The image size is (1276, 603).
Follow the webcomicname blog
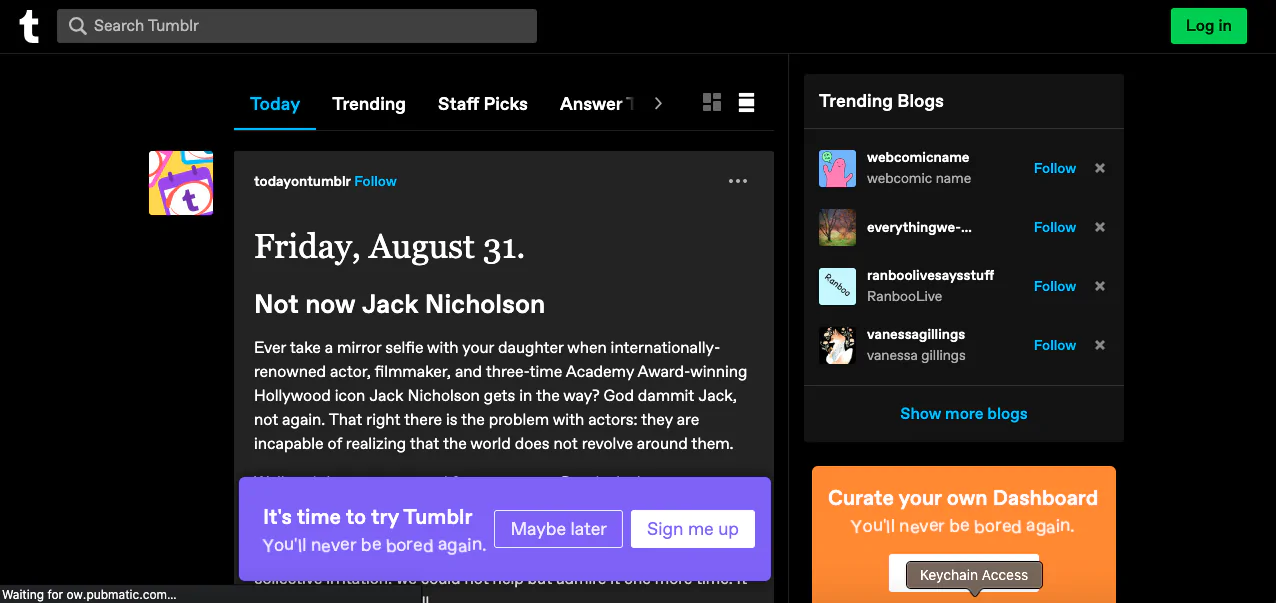point(1055,168)
